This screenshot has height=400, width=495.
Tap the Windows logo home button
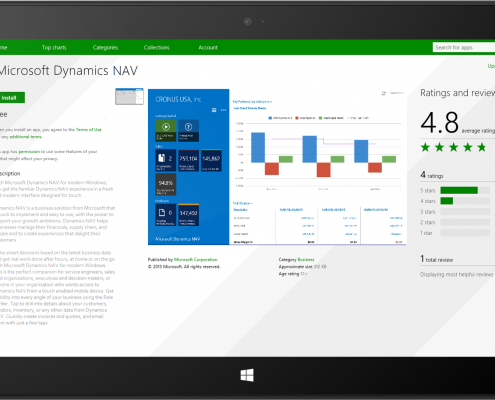[247, 375]
